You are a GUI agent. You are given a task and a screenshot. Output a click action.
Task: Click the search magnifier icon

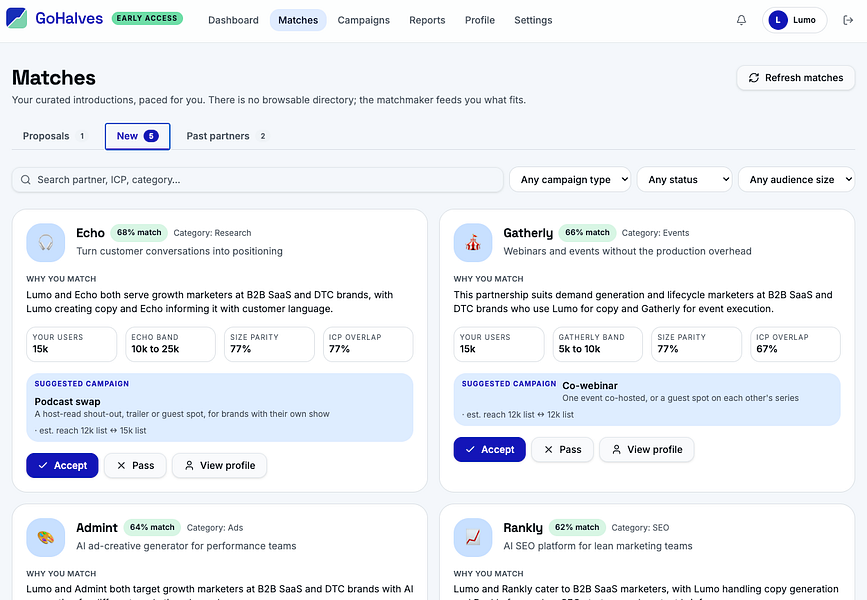pos(25,180)
